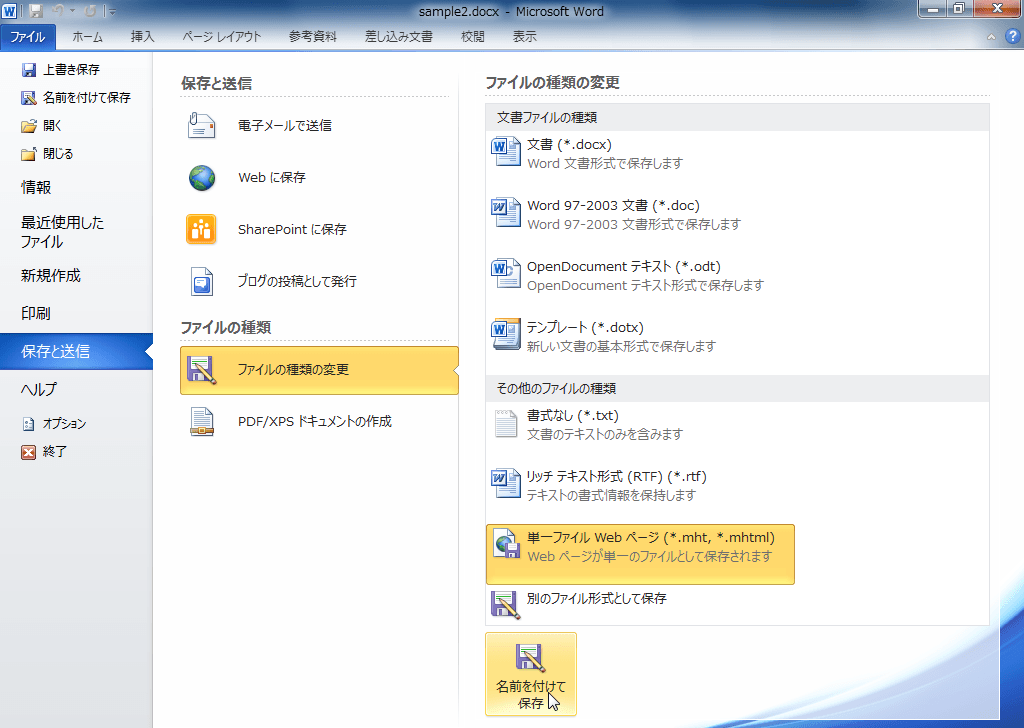
Task: Click the template dotx icon
Action: click(x=505, y=334)
